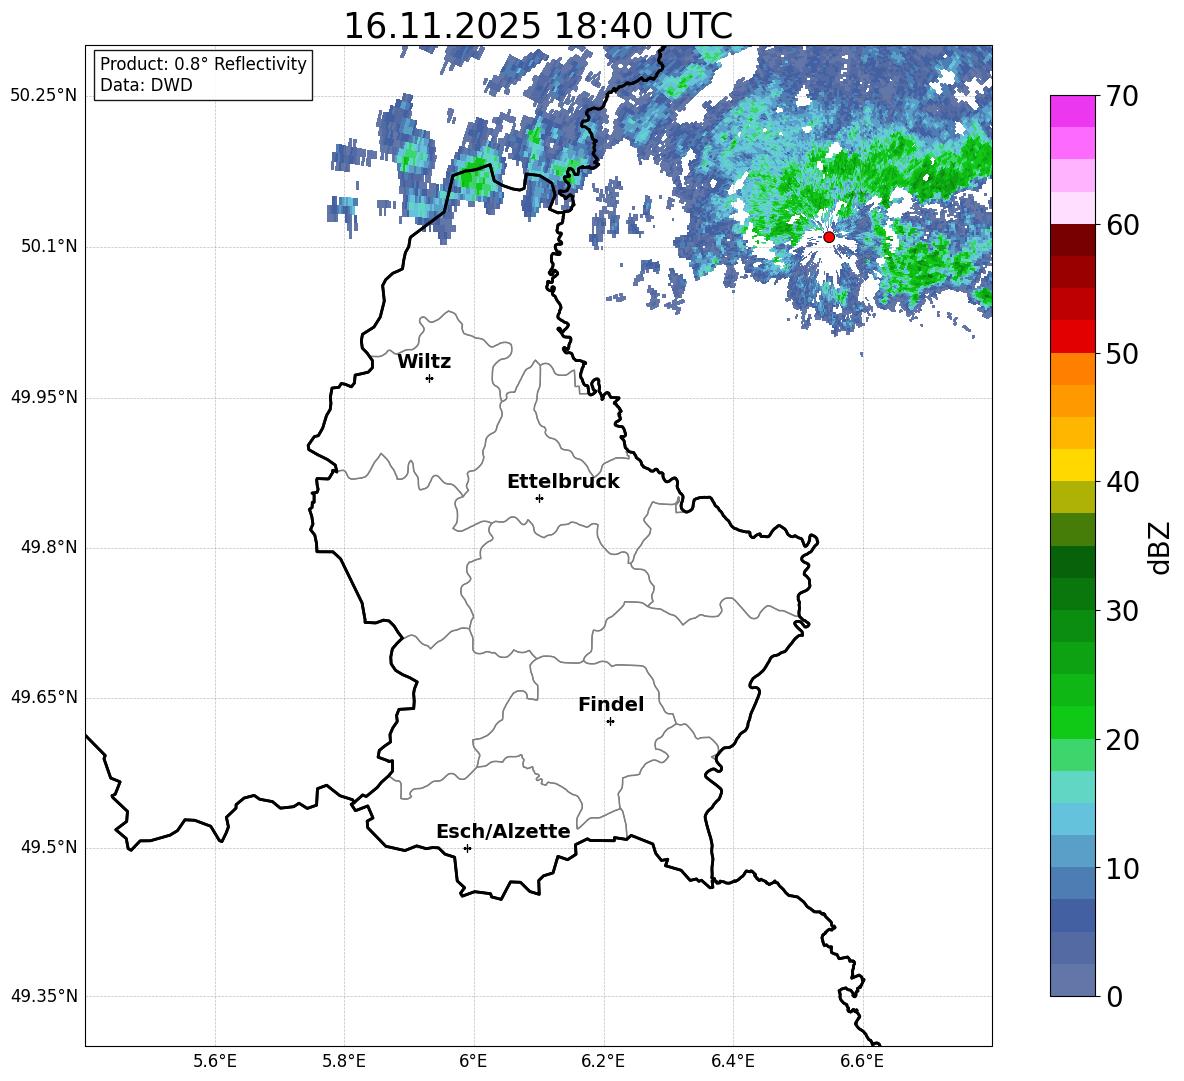Click the Data: DWD text
1184x1081 pixels.
(146, 85)
